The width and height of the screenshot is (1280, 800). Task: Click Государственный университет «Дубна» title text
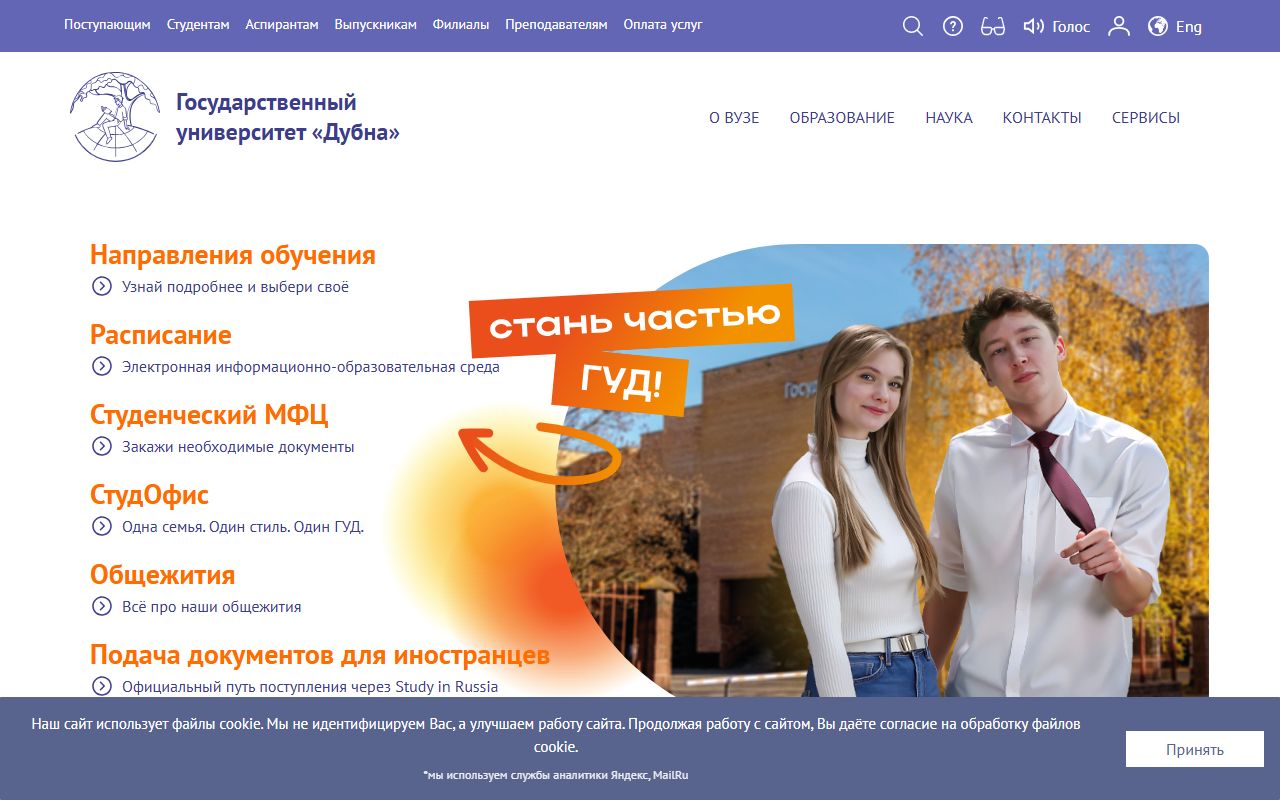tap(288, 117)
